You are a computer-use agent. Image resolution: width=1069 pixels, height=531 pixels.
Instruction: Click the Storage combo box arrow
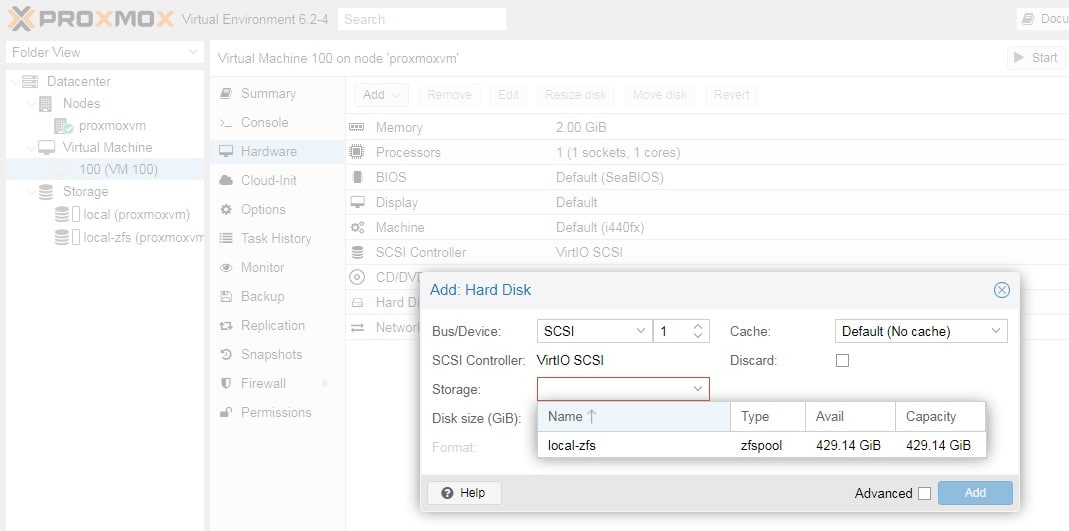tap(697, 389)
